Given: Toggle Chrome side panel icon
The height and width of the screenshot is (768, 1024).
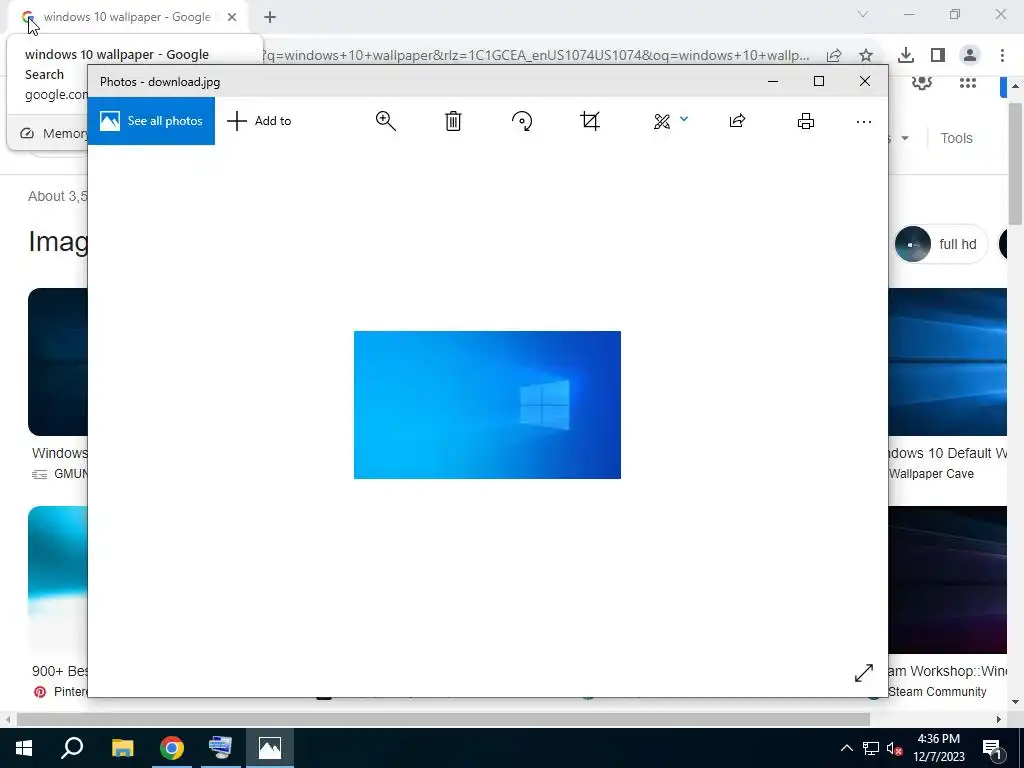Looking at the screenshot, I should pos(938,56).
